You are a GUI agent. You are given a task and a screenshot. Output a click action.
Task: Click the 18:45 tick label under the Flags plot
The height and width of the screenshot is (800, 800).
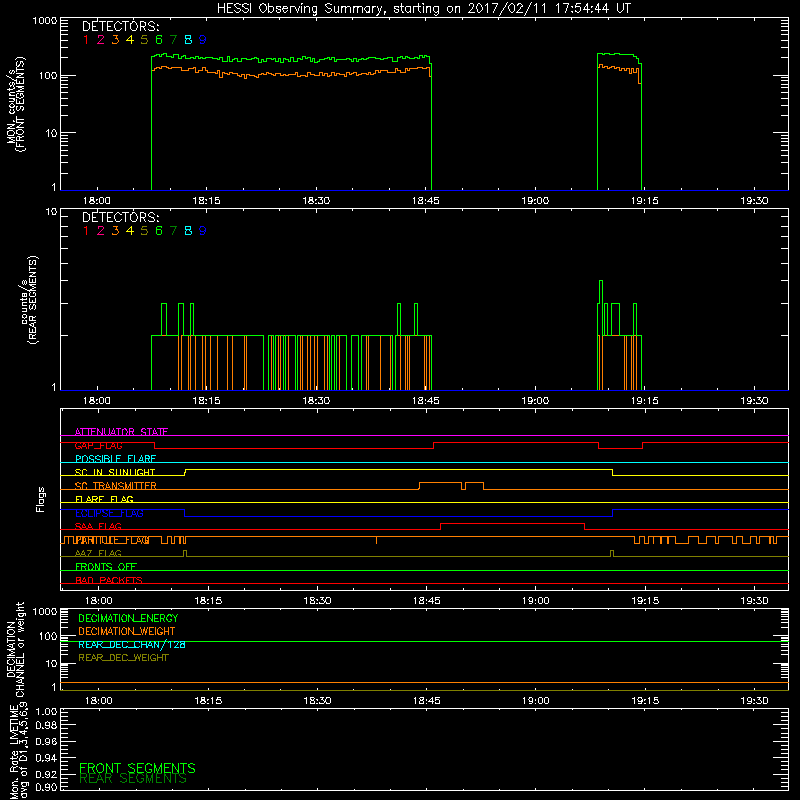click(427, 601)
